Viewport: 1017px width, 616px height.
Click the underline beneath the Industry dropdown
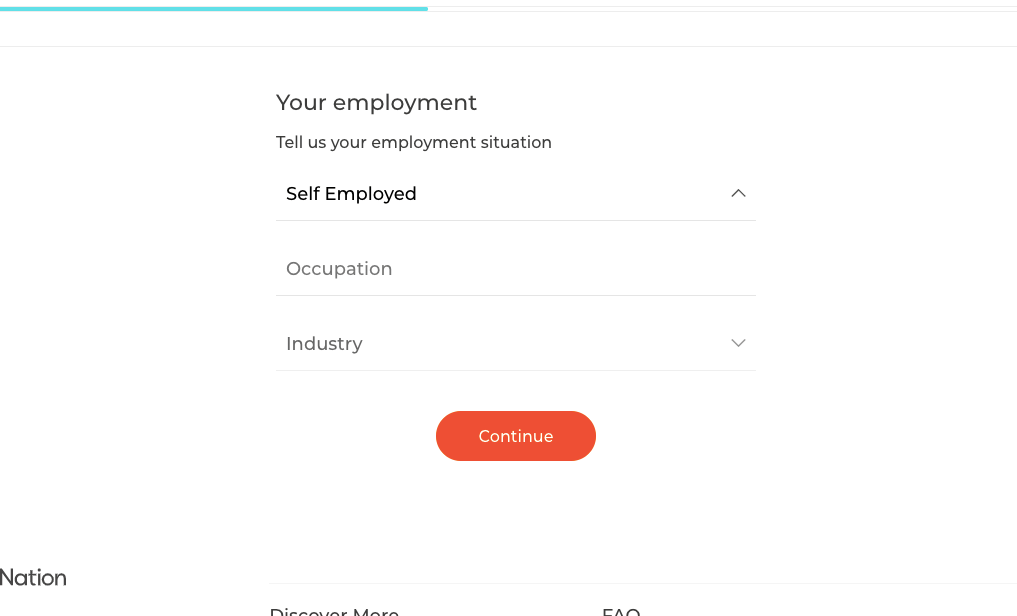pyautogui.click(x=516, y=370)
